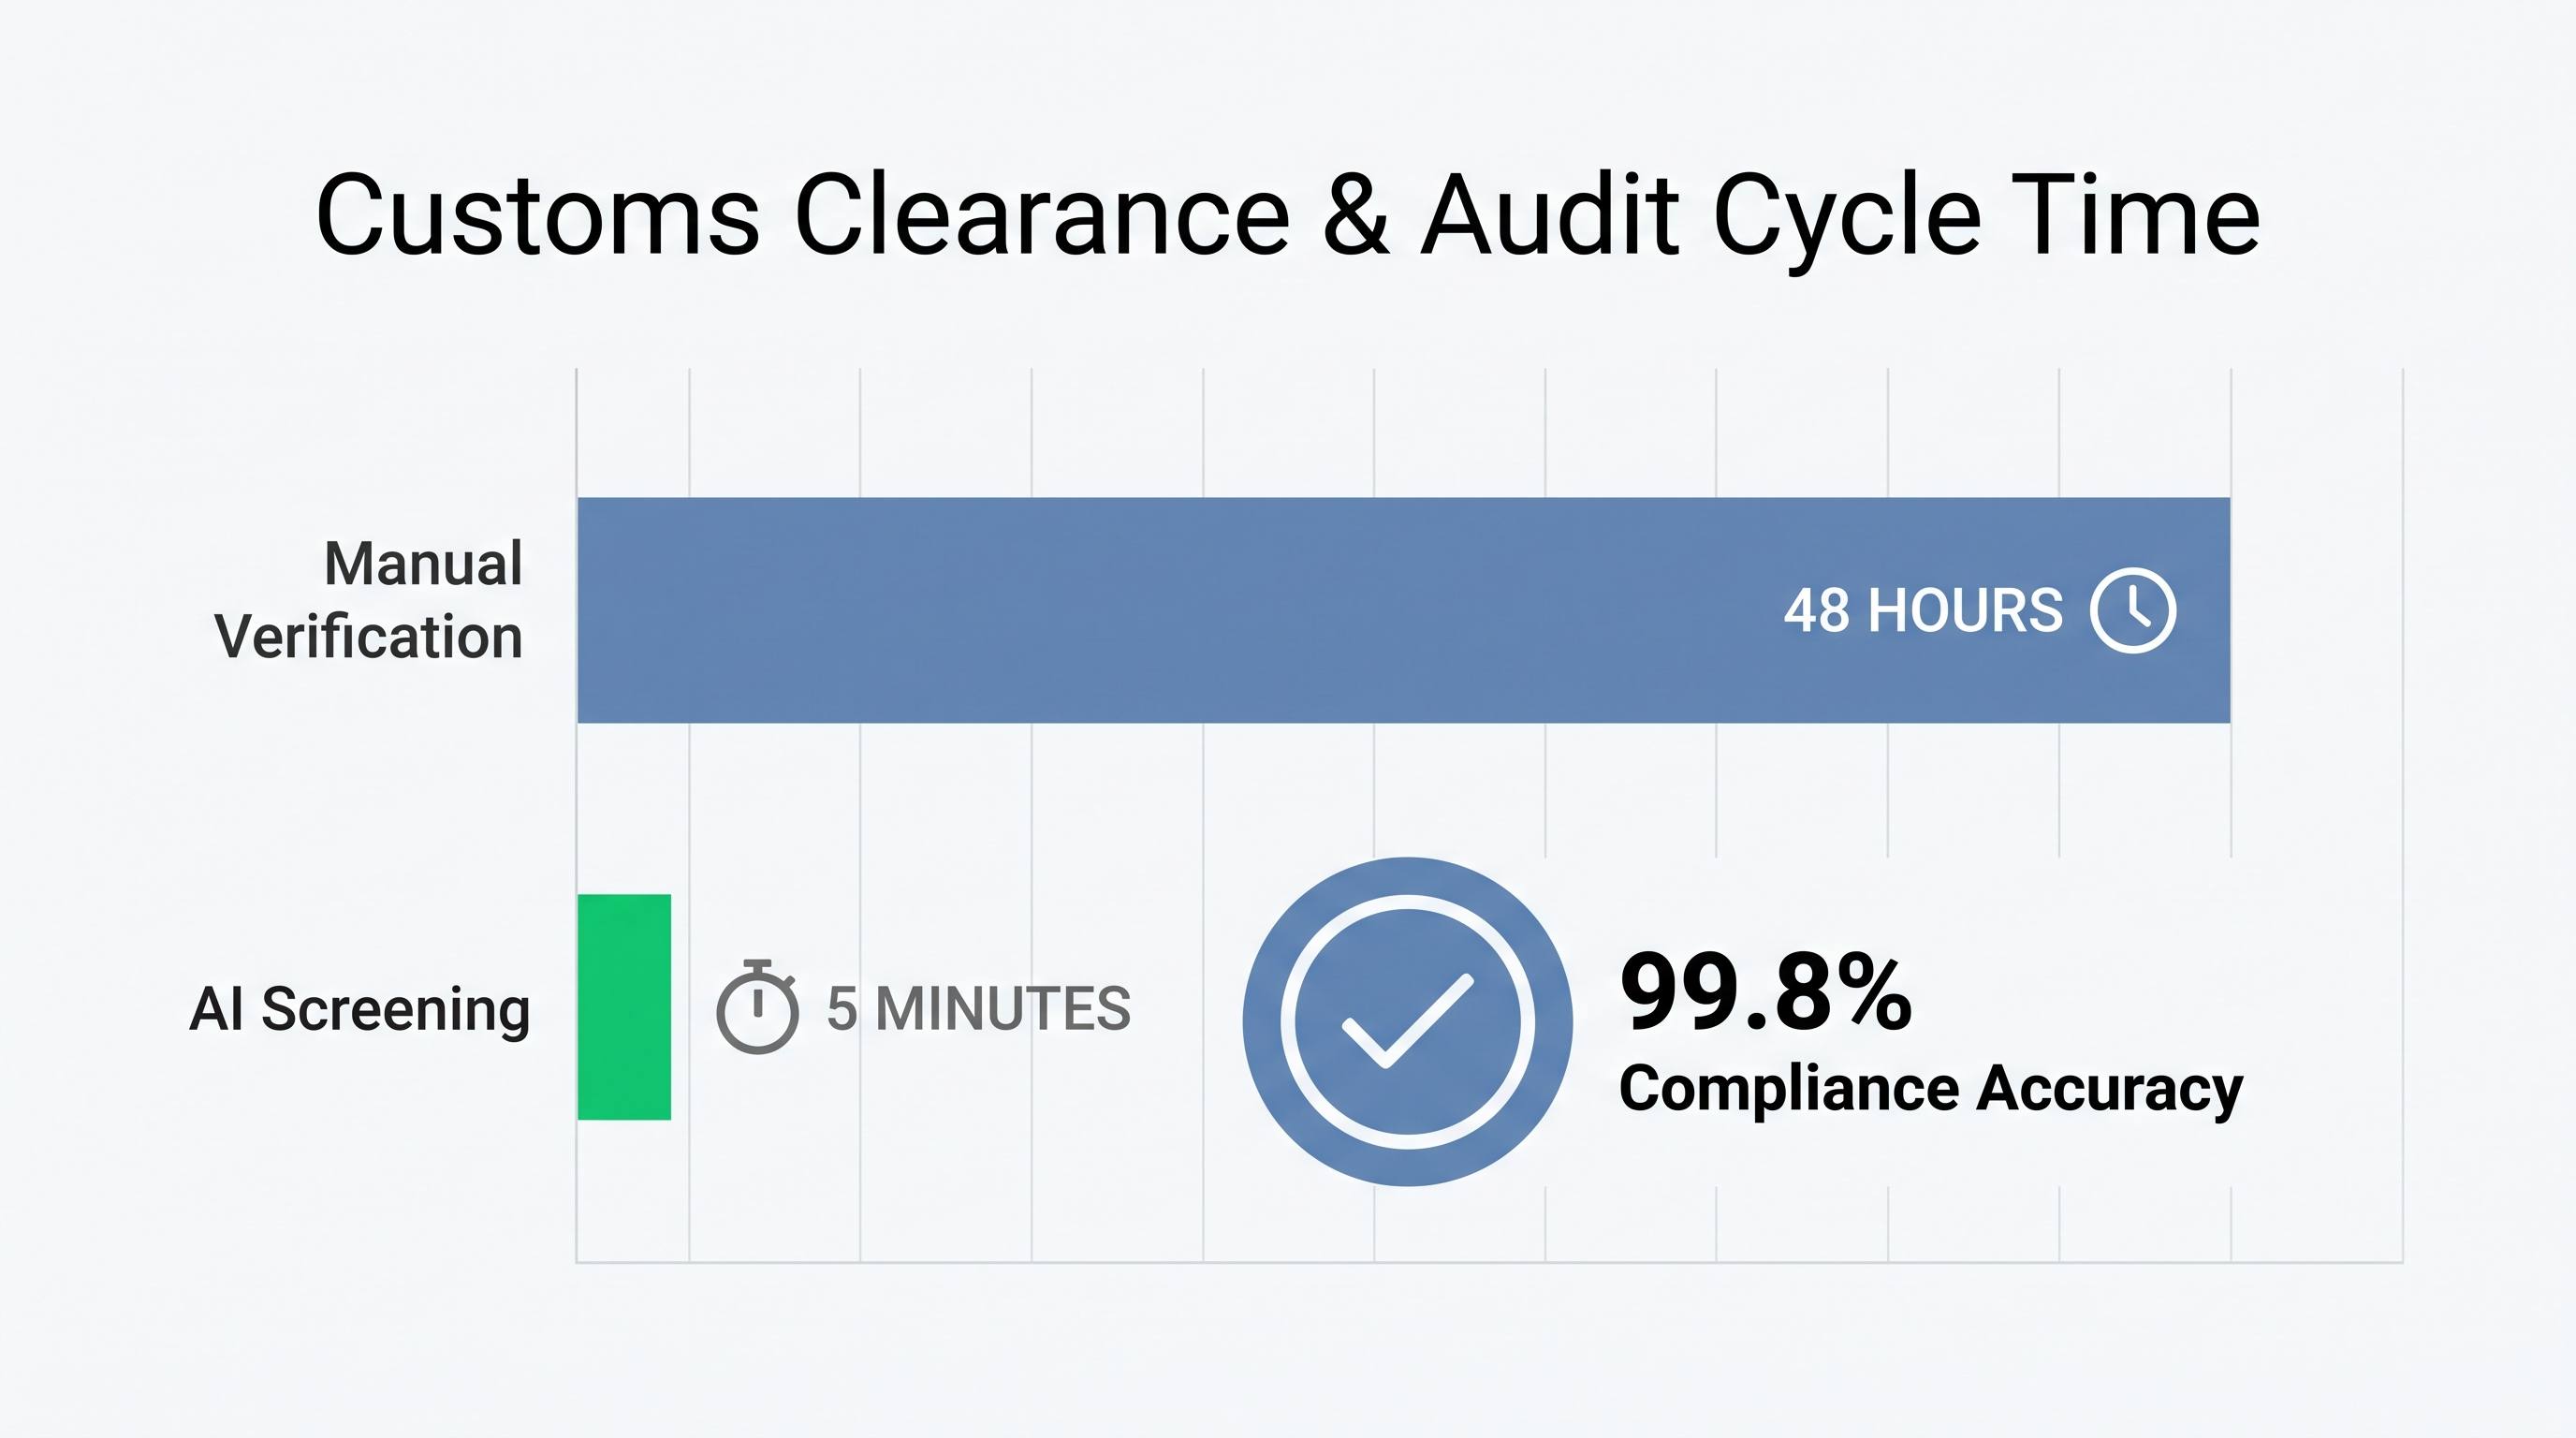Screen dimensions: 2576x1438
Task: Click the 48 HOURS data label
Action: click(1923, 610)
